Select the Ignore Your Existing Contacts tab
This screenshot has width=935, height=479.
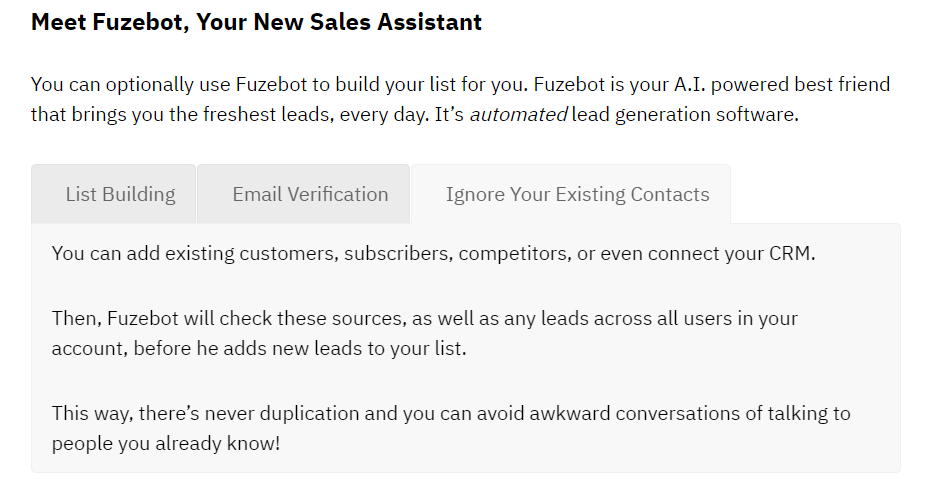571,194
